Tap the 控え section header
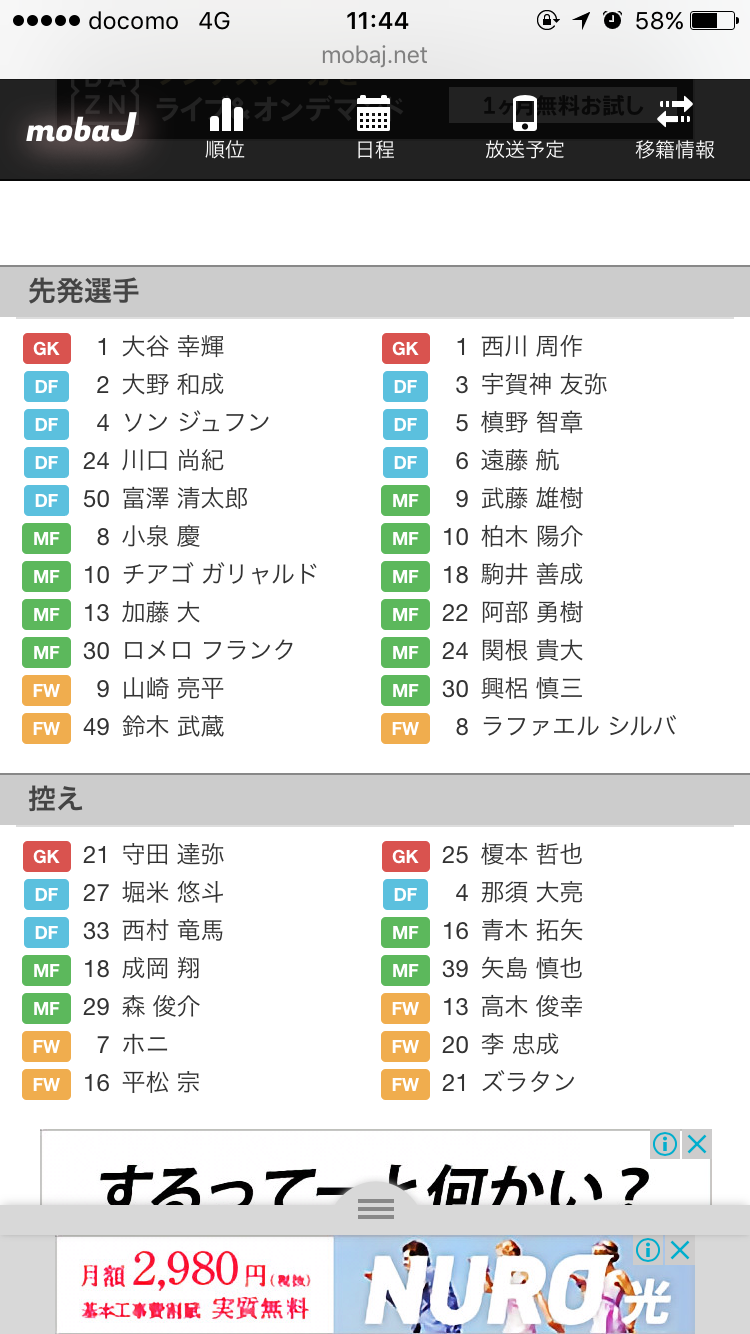The width and height of the screenshot is (750, 1334). [56, 799]
